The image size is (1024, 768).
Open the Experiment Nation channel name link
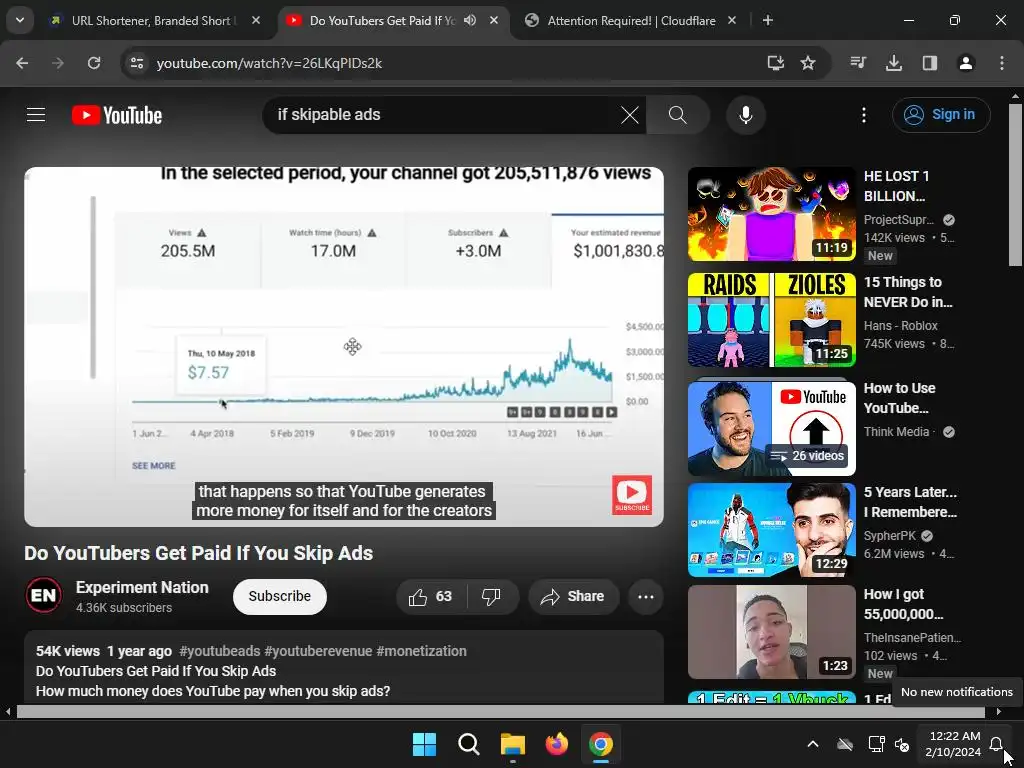[142, 587]
